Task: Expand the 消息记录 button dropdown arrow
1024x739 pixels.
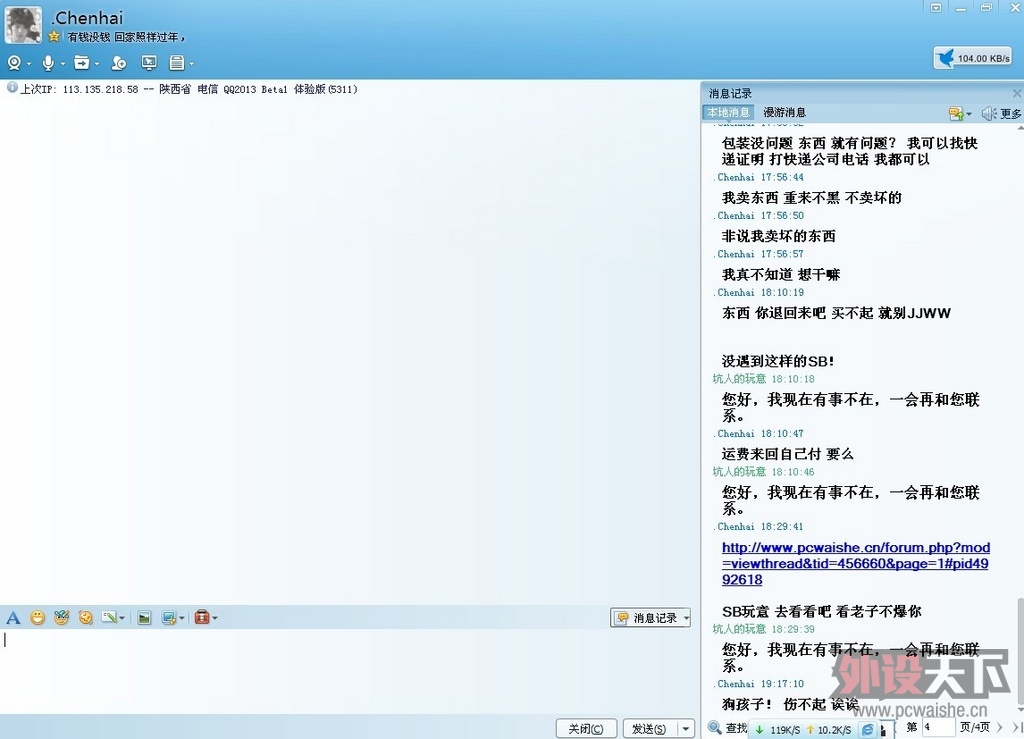Action: (686, 618)
